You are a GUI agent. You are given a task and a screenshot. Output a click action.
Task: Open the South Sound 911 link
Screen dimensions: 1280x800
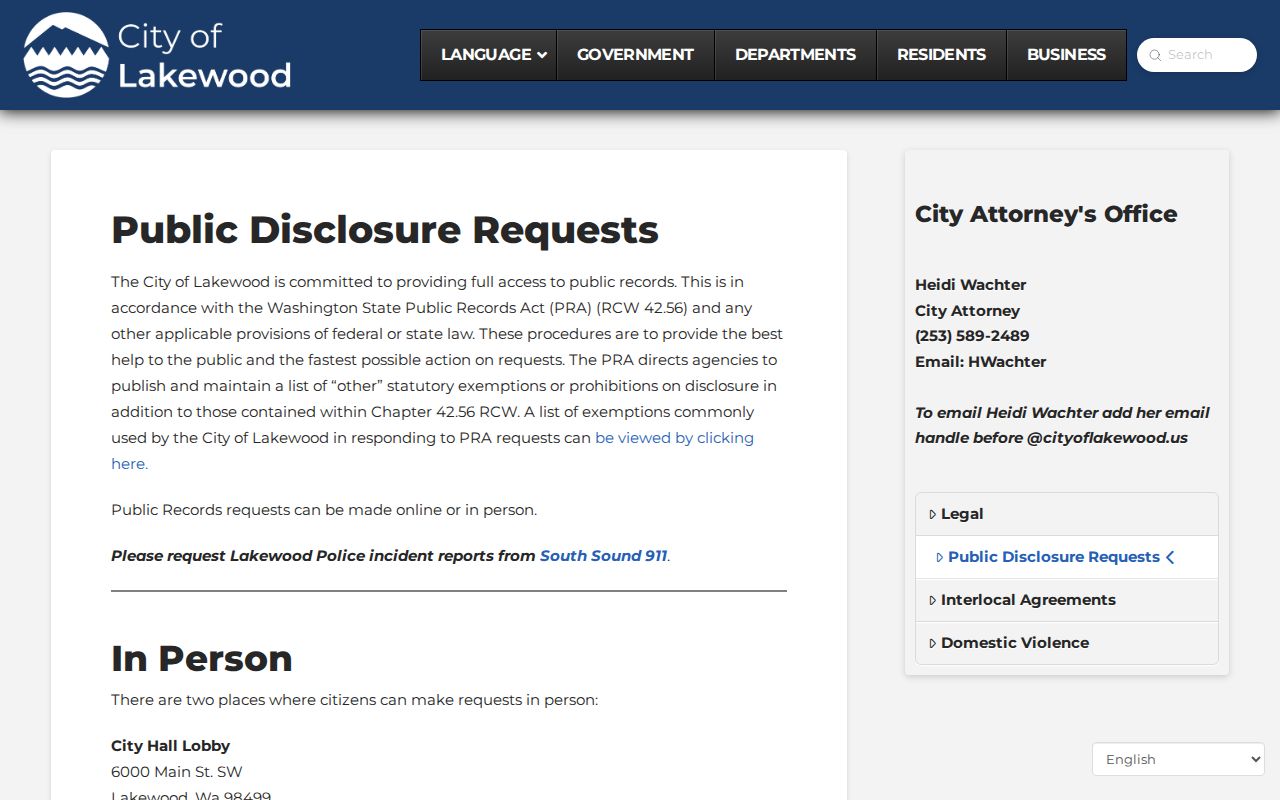[x=603, y=556]
